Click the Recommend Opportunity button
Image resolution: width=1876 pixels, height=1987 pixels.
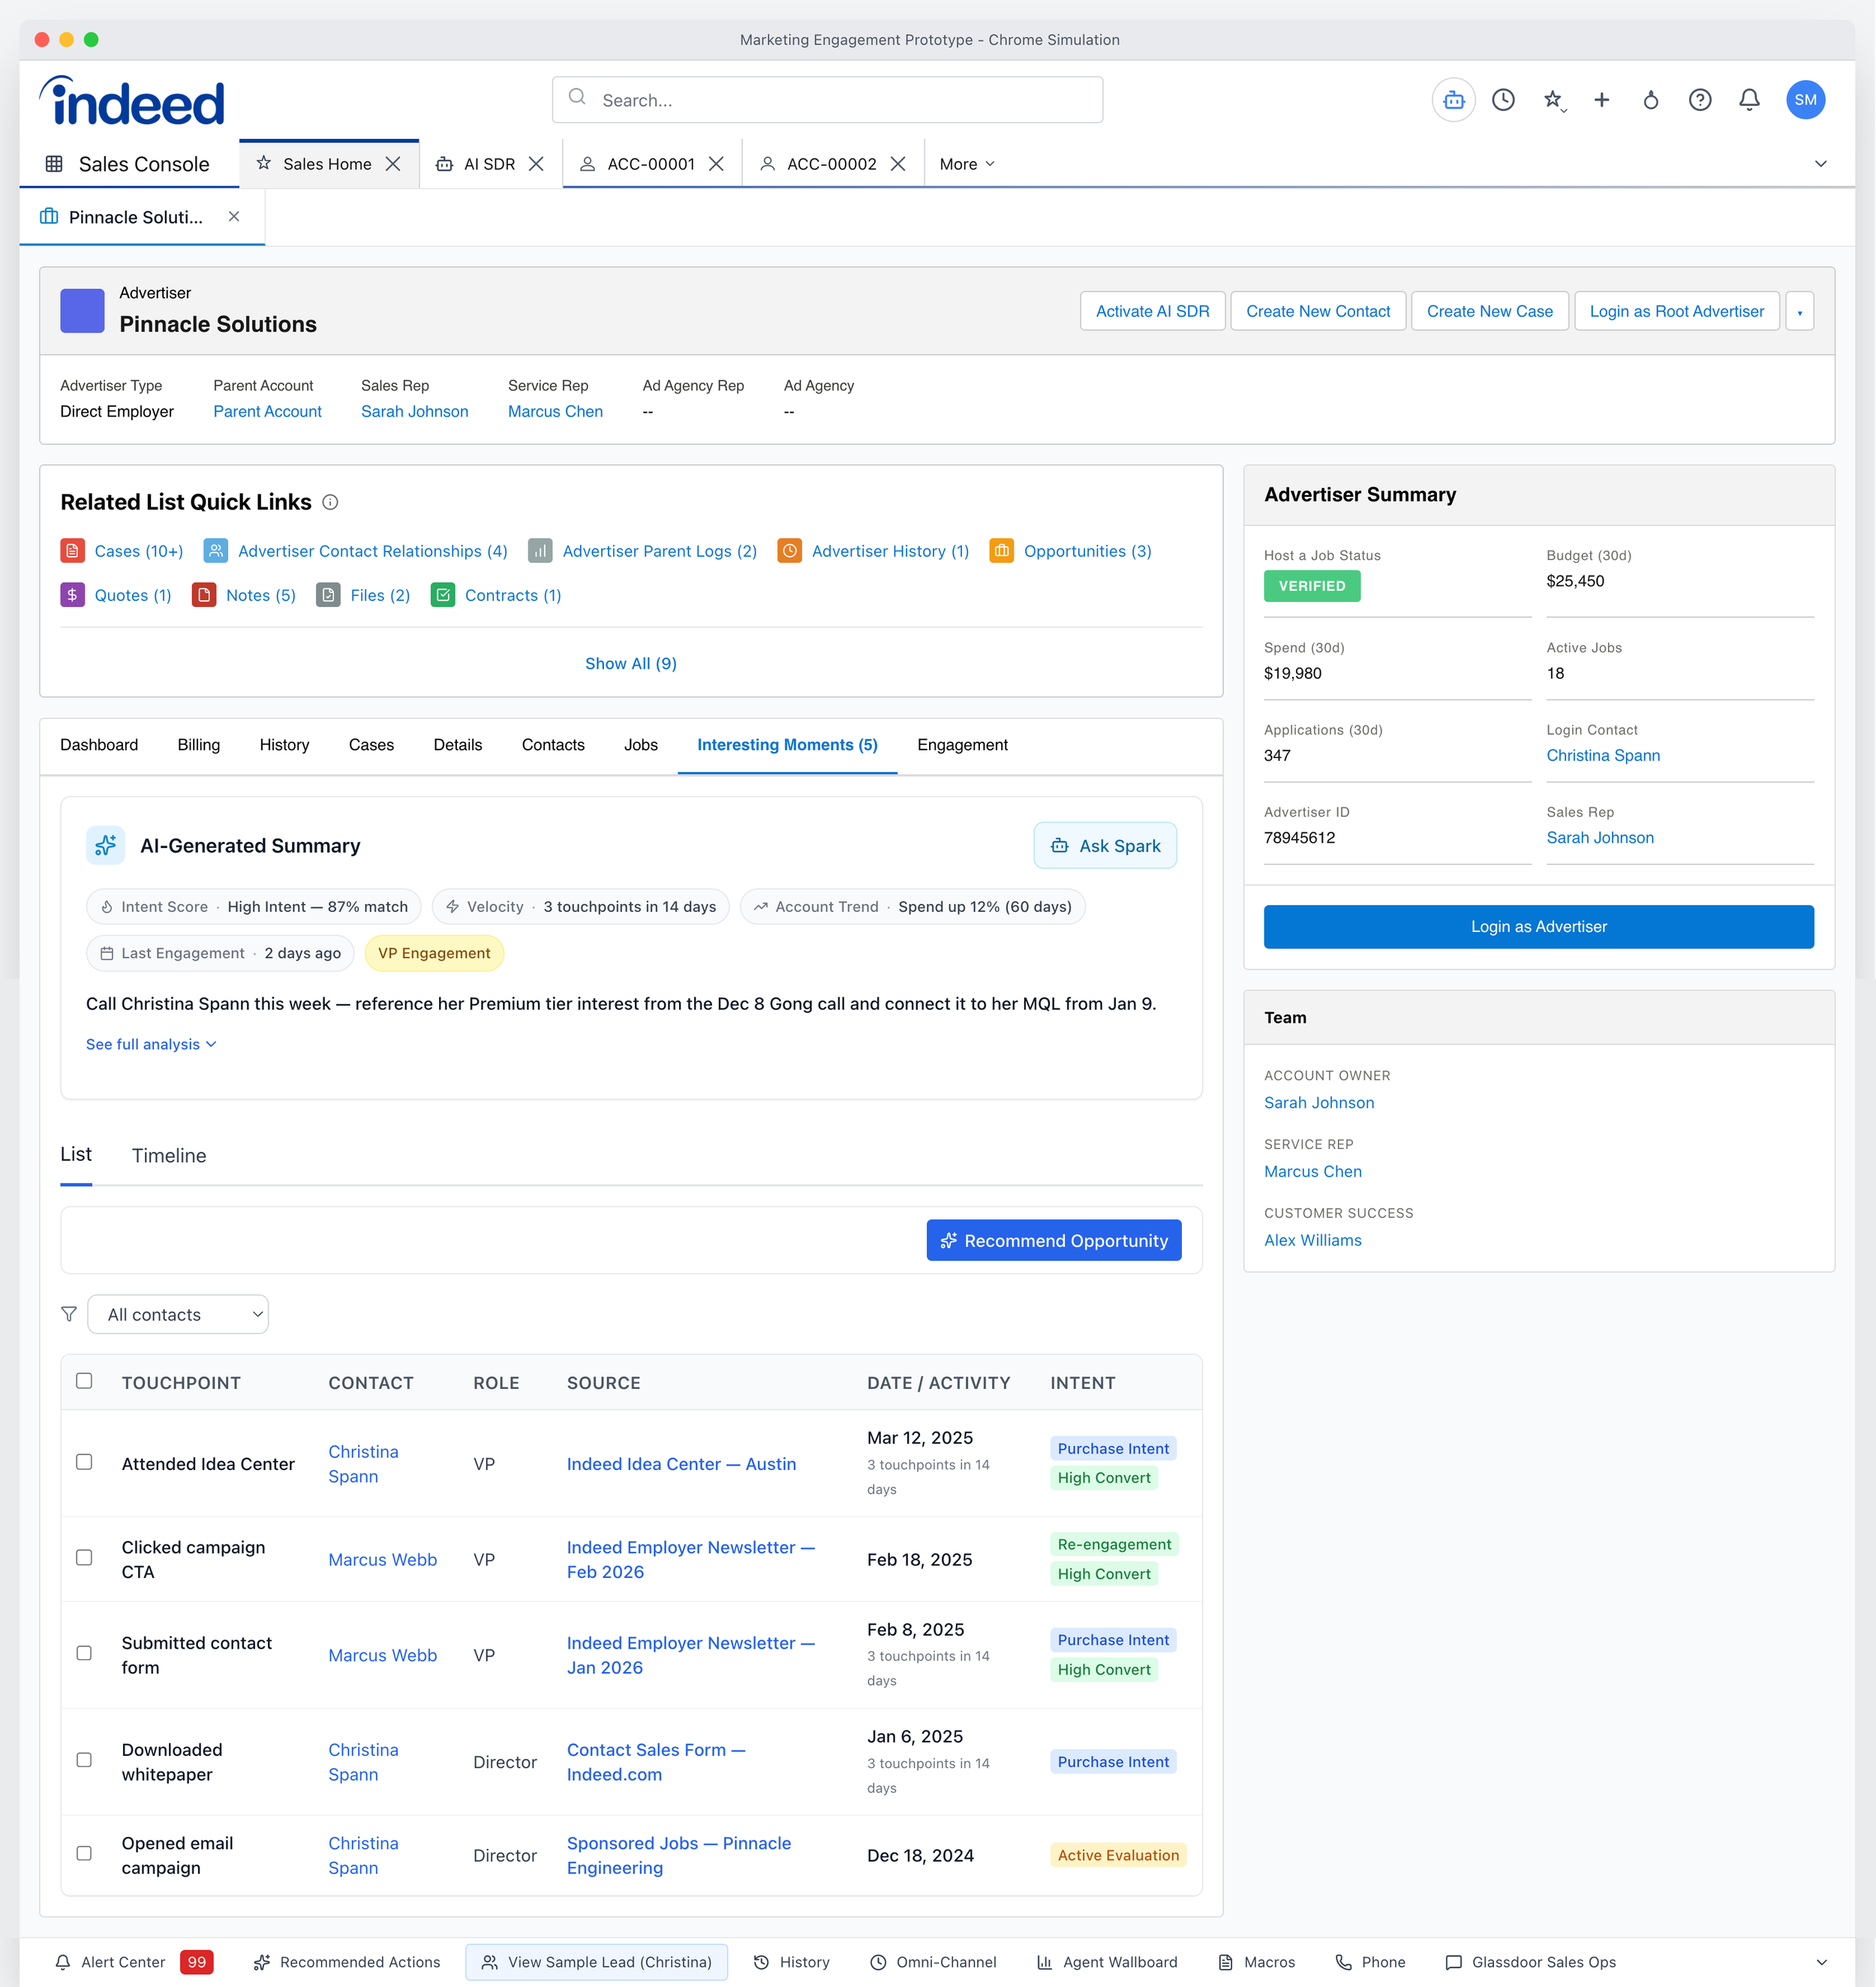coord(1053,1240)
